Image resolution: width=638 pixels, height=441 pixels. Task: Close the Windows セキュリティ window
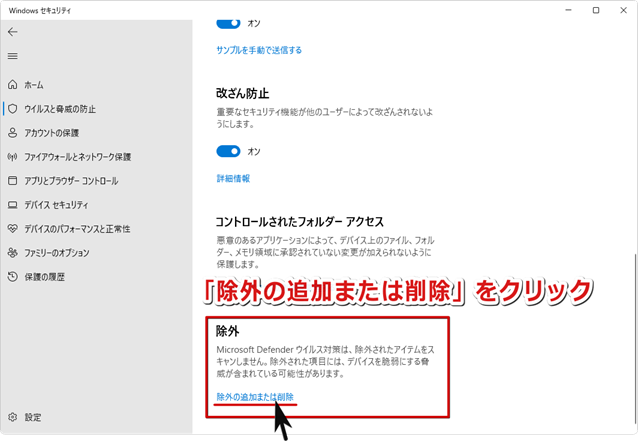click(623, 10)
